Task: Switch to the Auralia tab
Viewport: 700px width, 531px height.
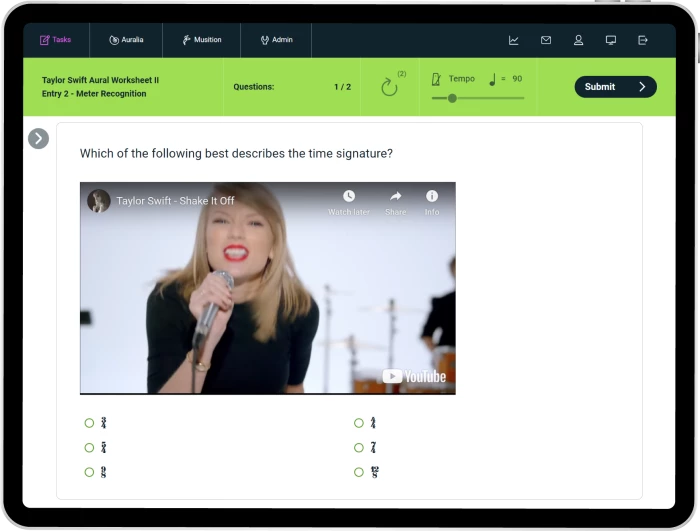Action: coord(125,40)
